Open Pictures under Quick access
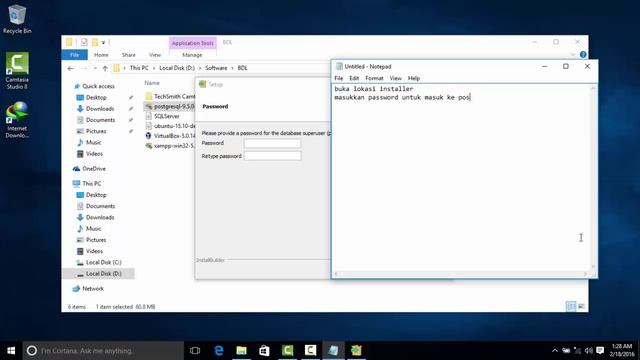 pos(96,131)
